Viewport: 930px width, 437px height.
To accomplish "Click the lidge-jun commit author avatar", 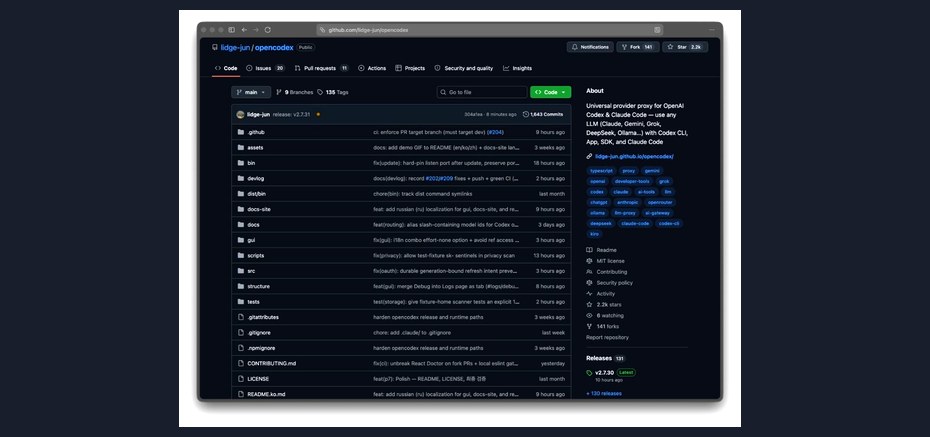I will click(240, 114).
